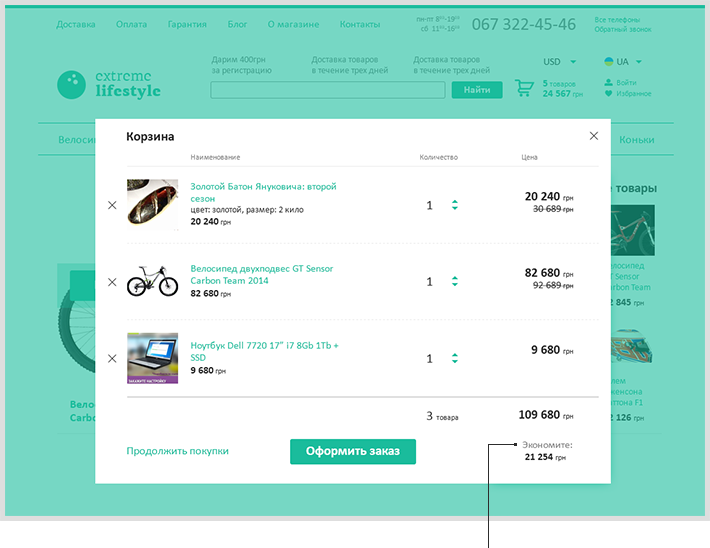
Task: Open the USD currency dropdown
Action: tap(558, 62)
